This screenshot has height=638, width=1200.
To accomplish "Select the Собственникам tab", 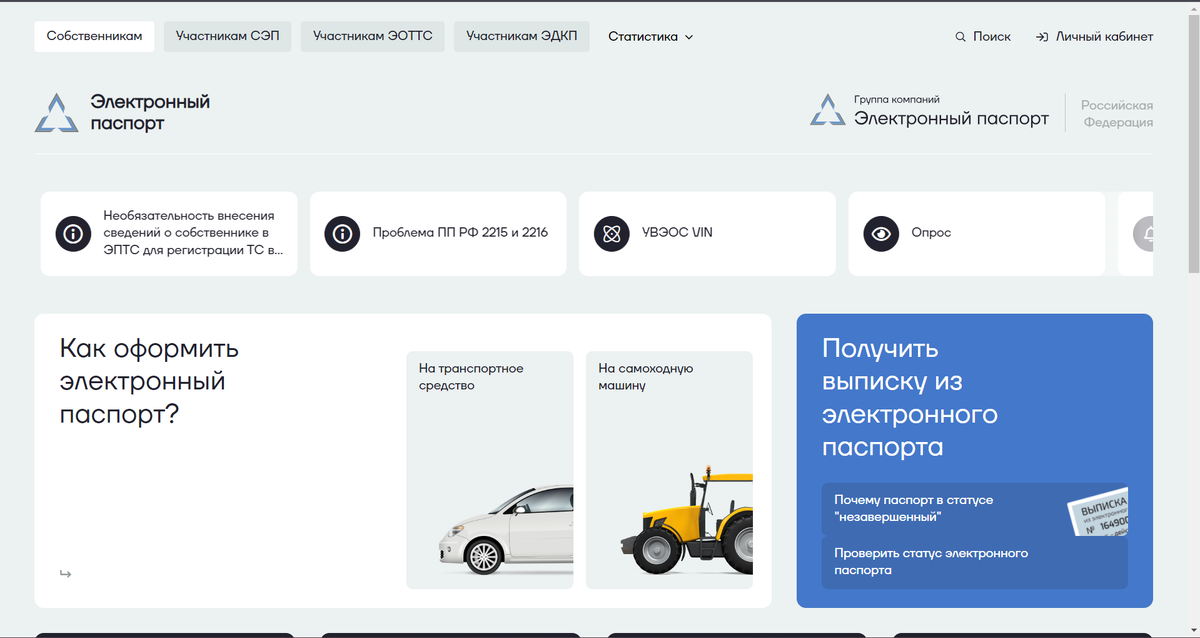I will [x=94, y=36].
